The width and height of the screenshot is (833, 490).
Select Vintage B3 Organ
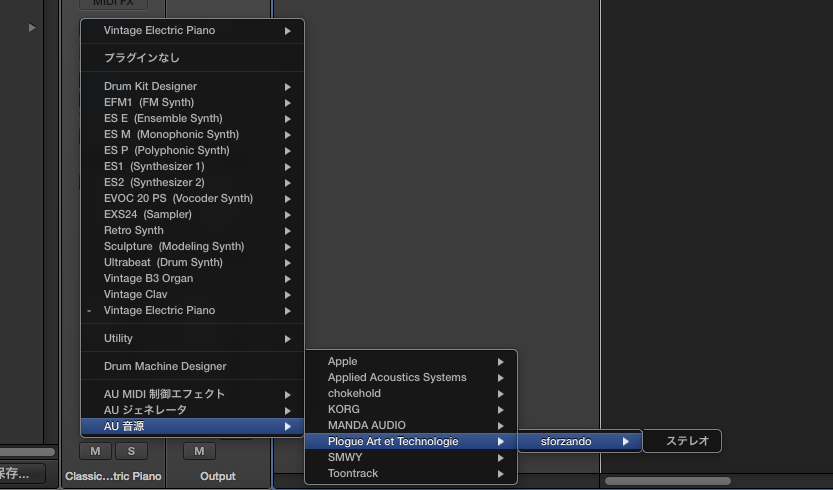click(192, 278)
